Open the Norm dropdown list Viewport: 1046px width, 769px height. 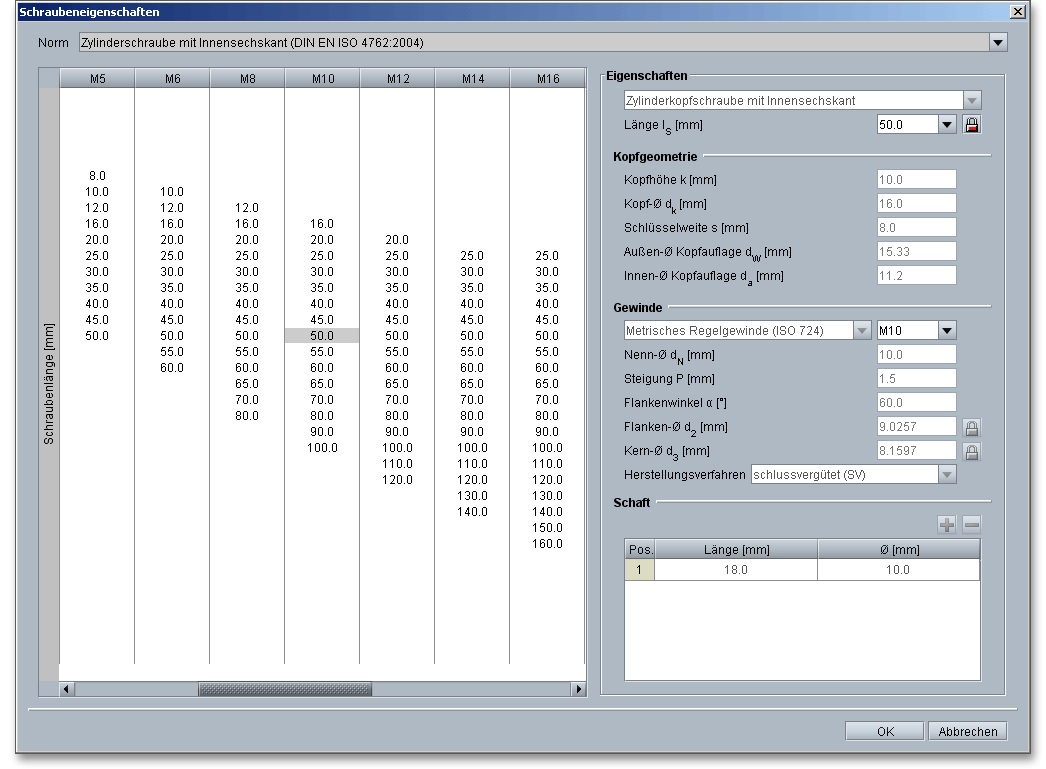997,43
